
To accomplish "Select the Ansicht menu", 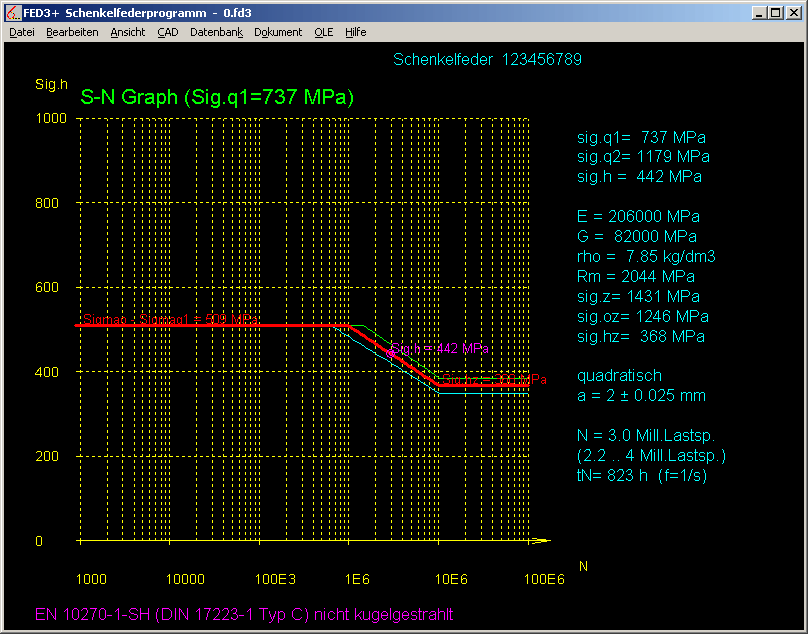I will click(128, 32).
